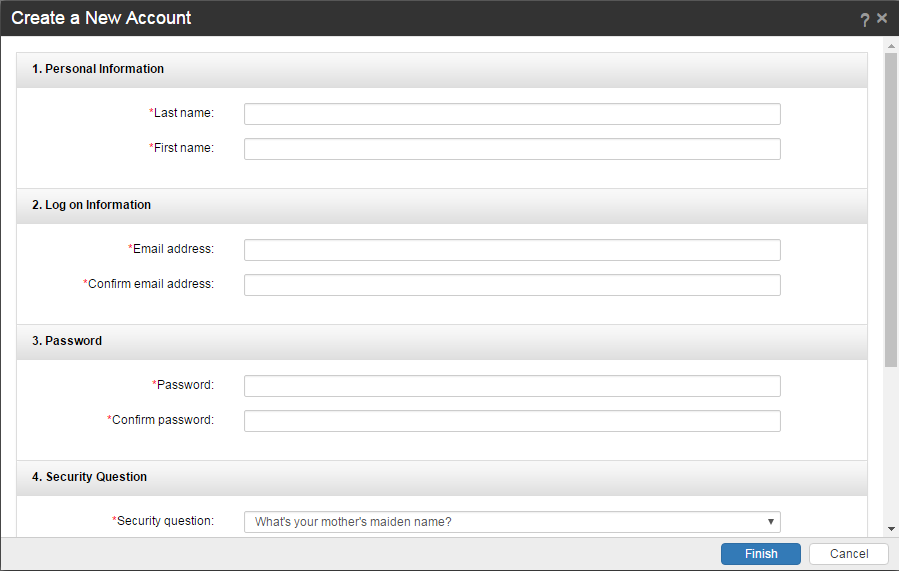Focus the Last name input field

512,114
